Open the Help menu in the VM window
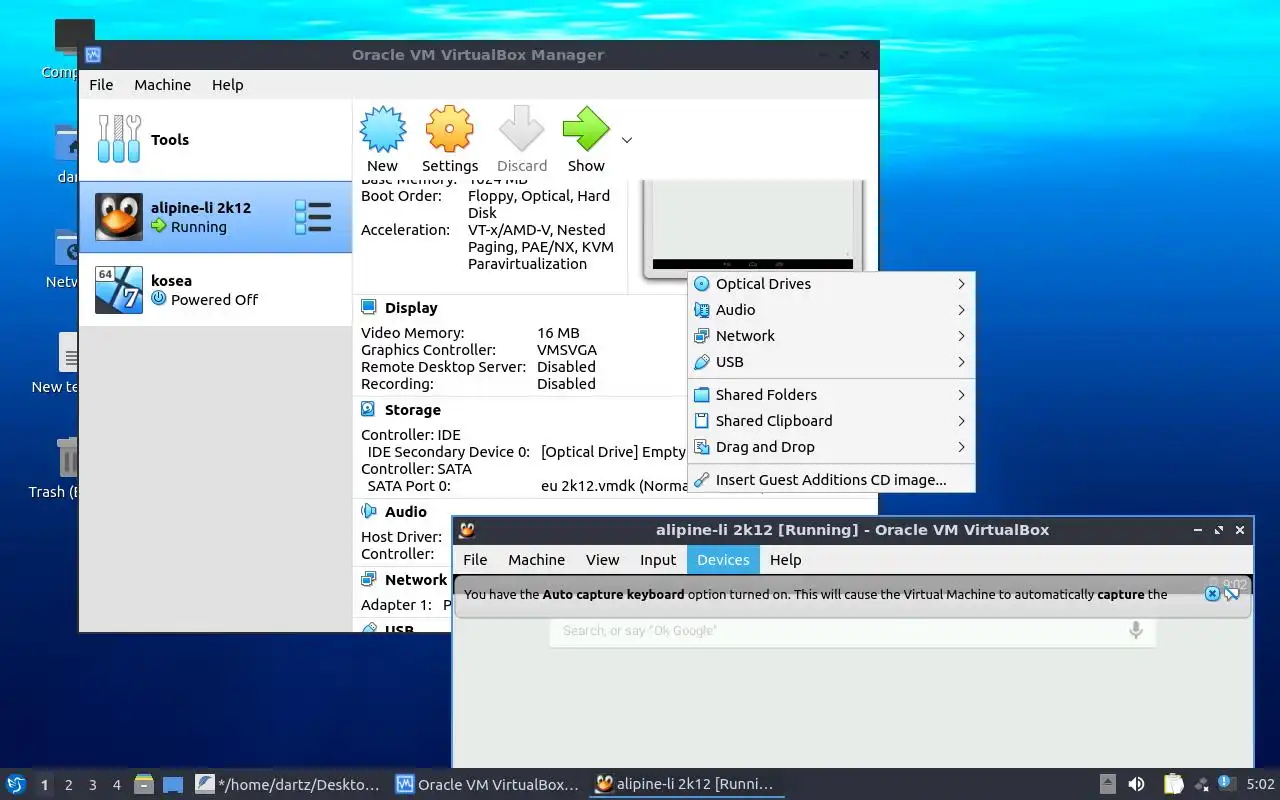Viewport: 1280px width, 800px height. 785,560
